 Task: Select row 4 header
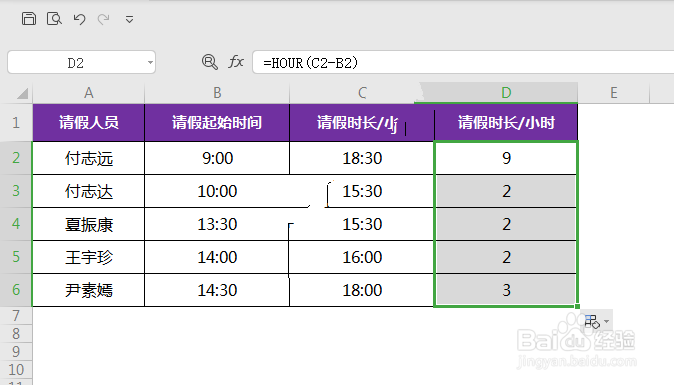16,224
